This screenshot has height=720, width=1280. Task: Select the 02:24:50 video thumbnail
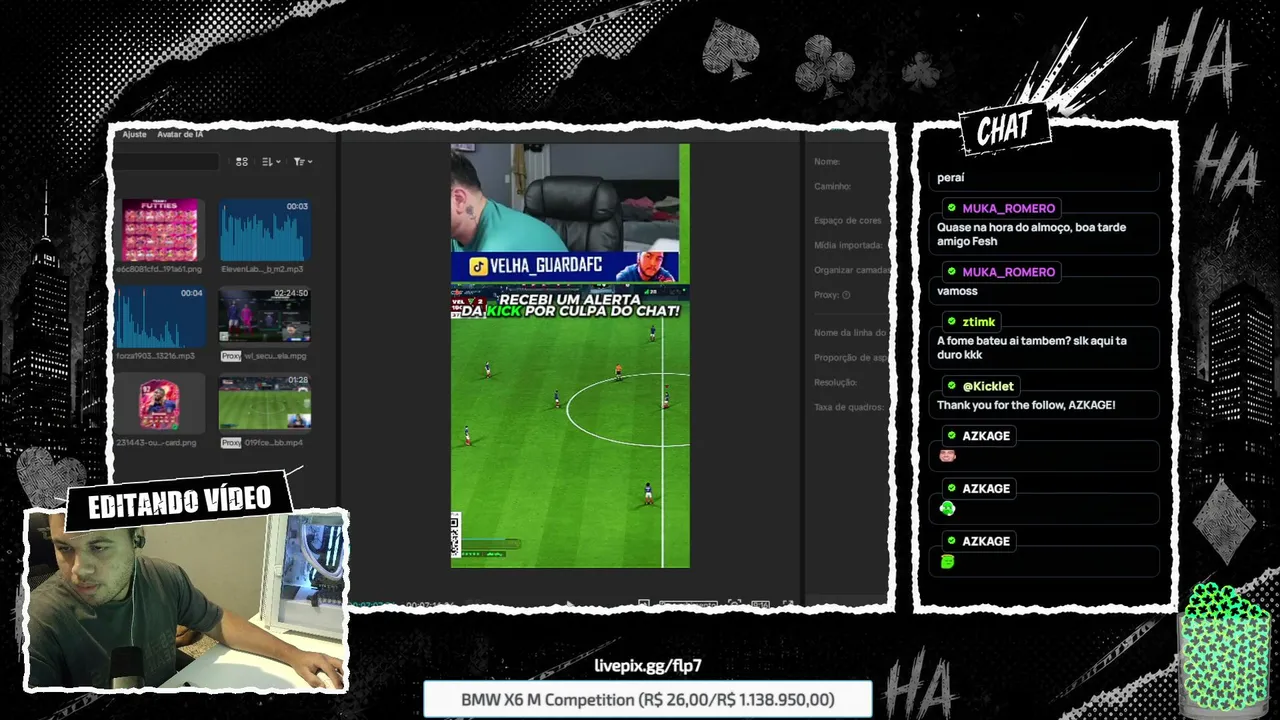pos(265,317)
